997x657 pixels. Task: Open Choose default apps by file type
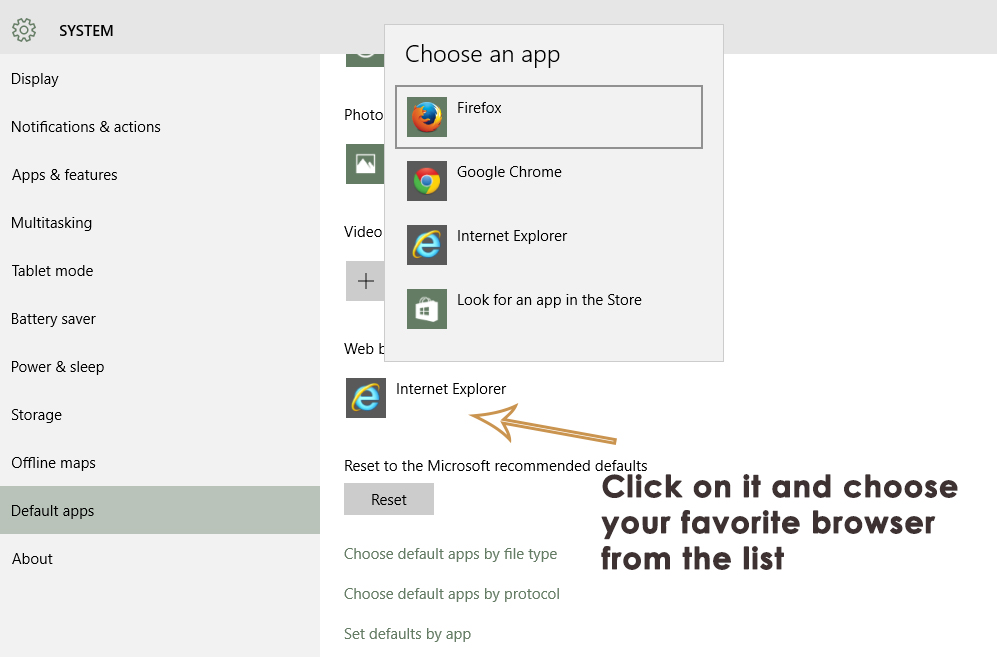[450, 553]
